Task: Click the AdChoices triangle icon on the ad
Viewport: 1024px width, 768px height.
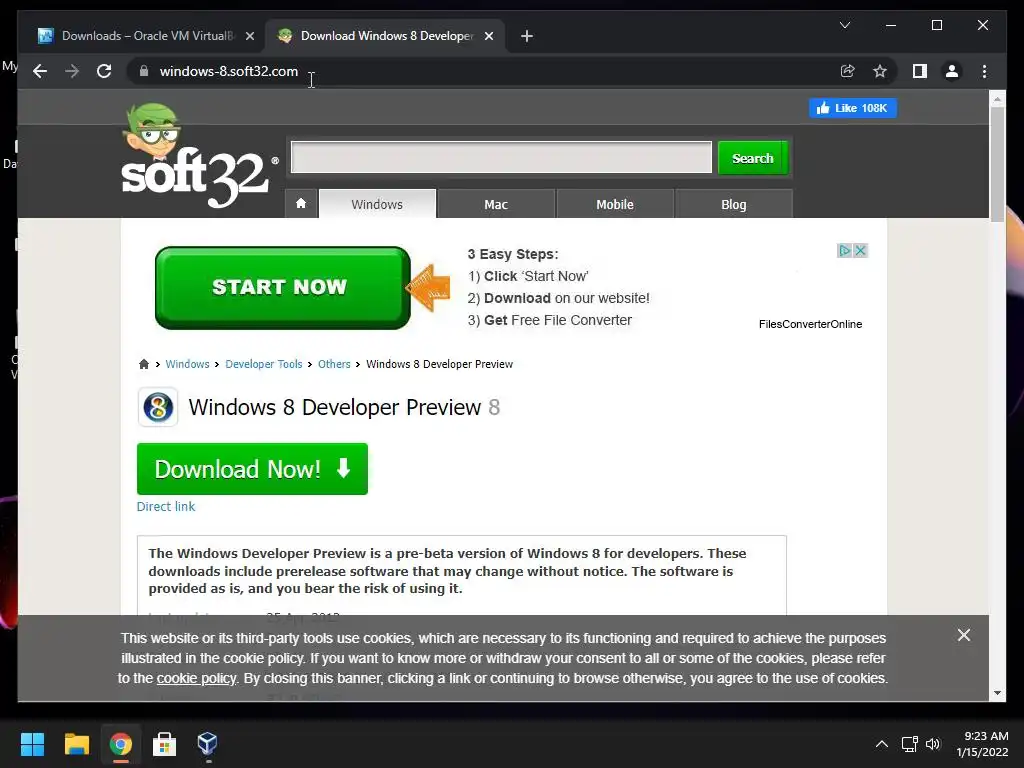Action: coord(844,251)
